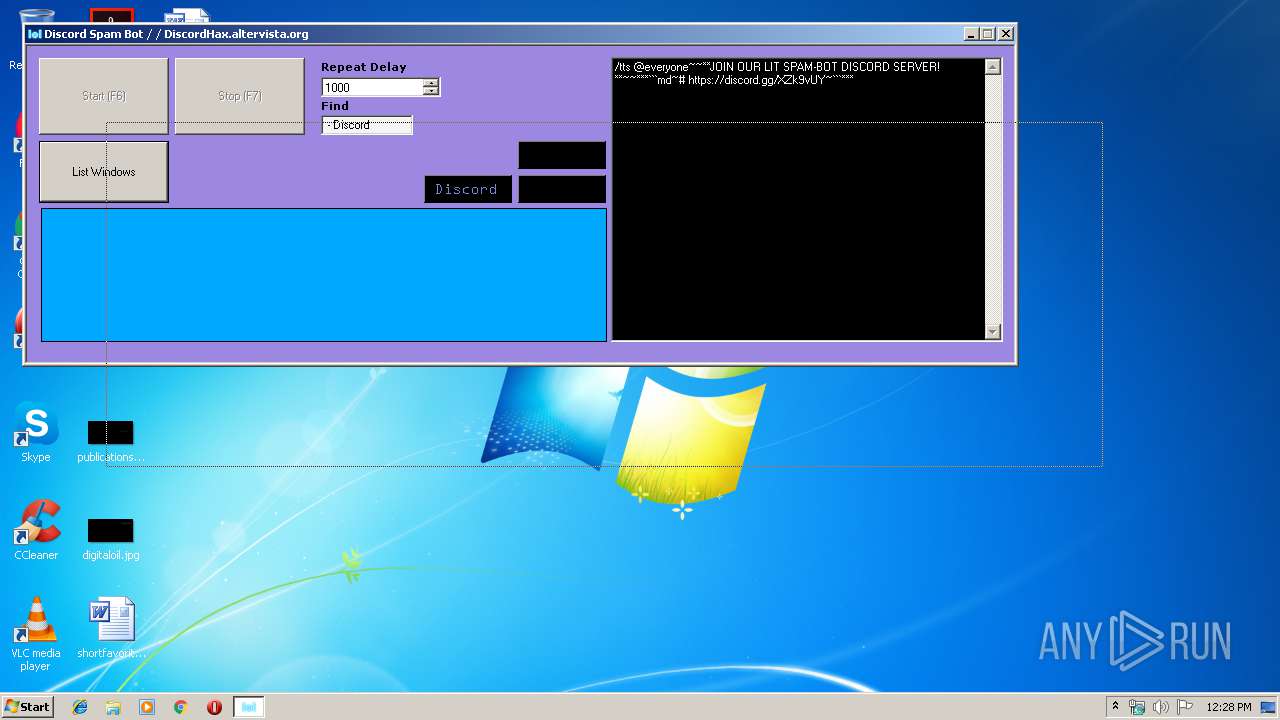Click the Show Desktop button

1270,707
